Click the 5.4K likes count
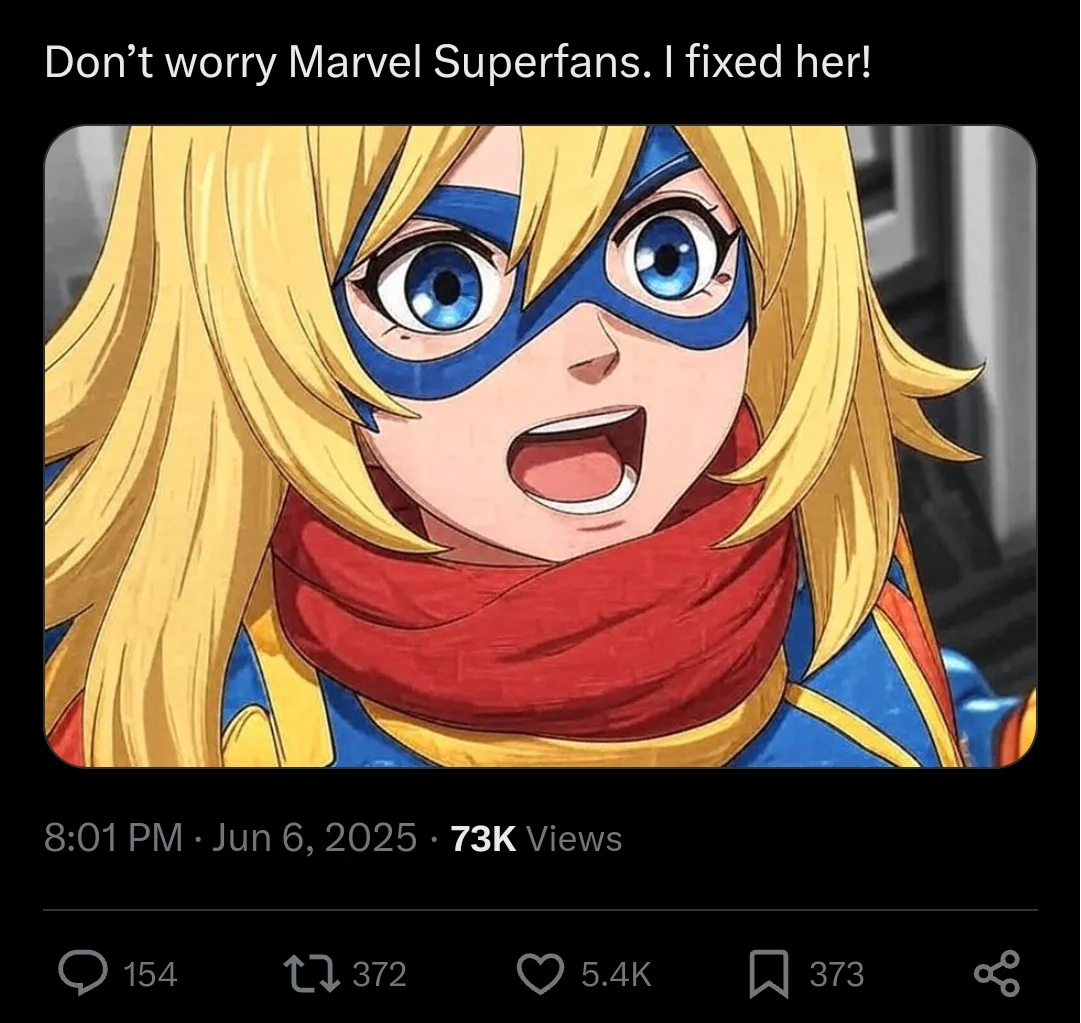Screen dimensions: 1081x1023 (x=616, y=975)
